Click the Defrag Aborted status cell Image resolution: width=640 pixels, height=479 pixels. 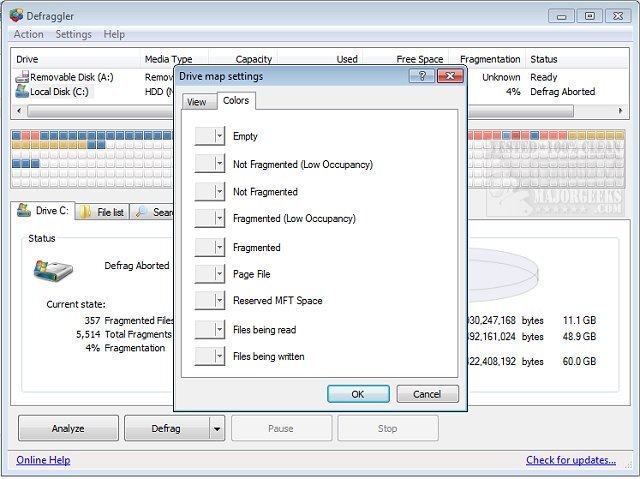coord(562,91)
